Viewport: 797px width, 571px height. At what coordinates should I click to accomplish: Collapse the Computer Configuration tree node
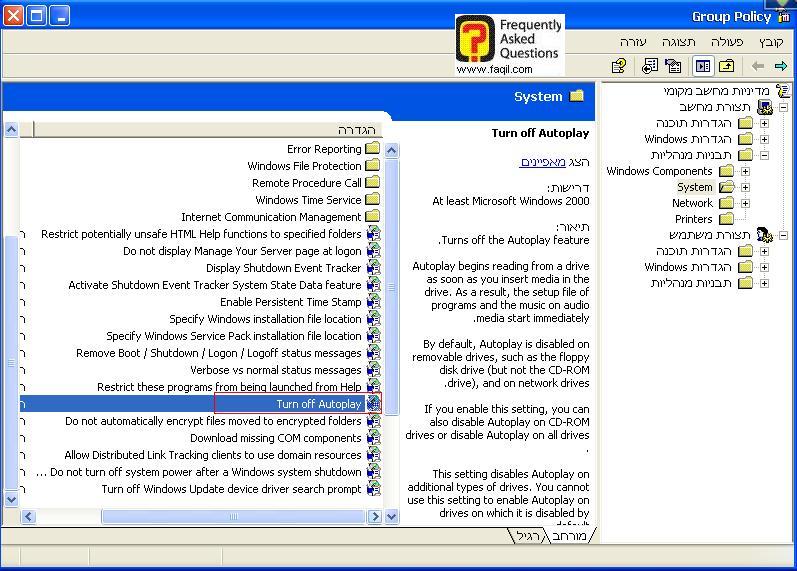[783, 107]
